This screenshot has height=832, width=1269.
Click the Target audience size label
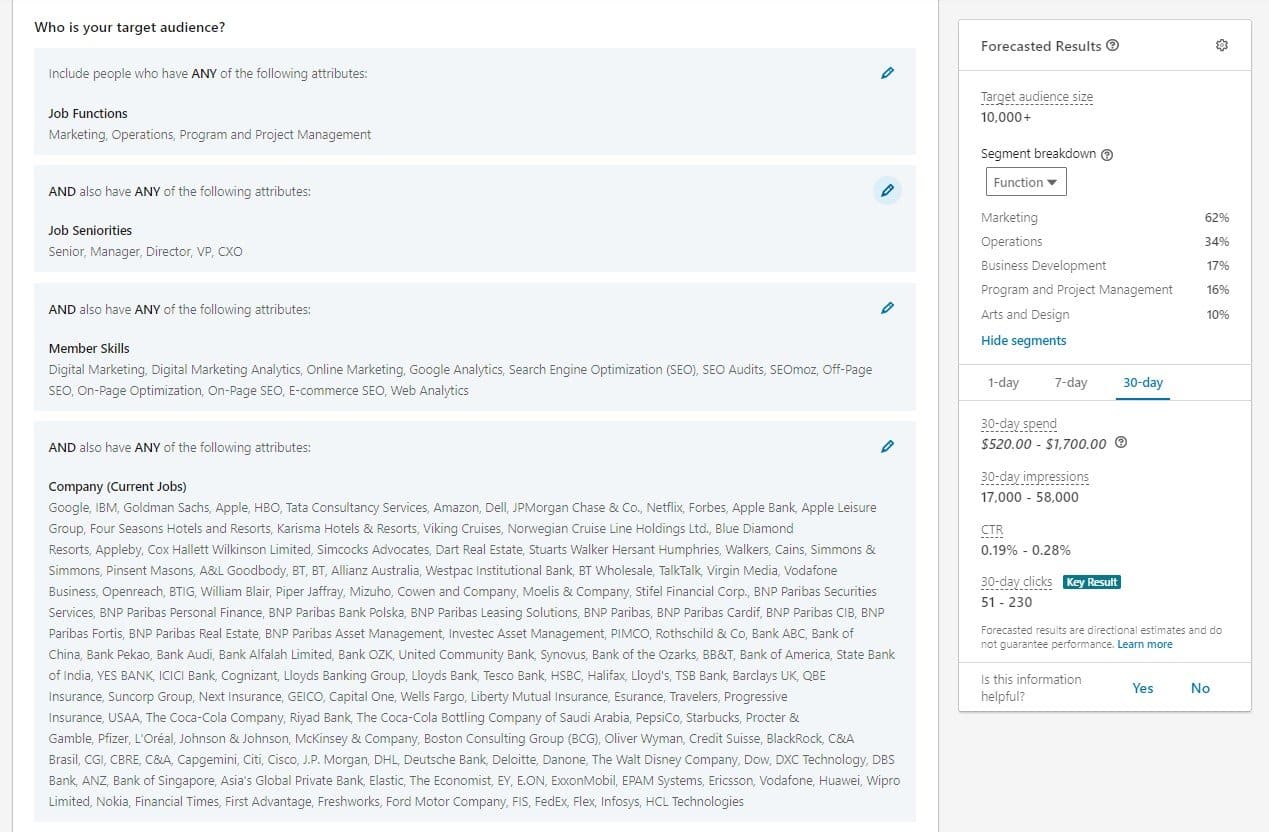click(1036, 97)
